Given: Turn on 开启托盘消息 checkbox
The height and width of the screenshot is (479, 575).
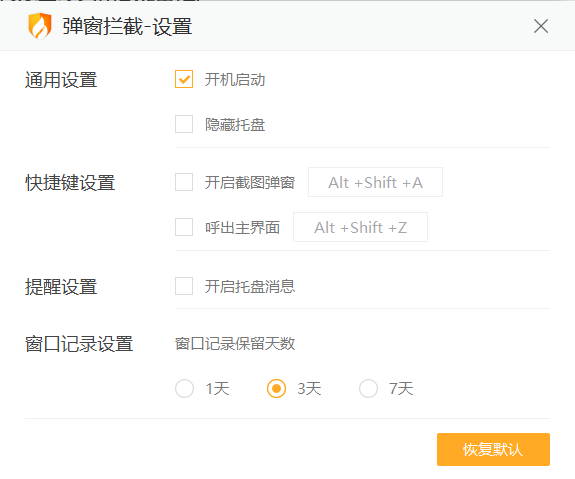Looking at the screenshot, I should pos(184,286).
